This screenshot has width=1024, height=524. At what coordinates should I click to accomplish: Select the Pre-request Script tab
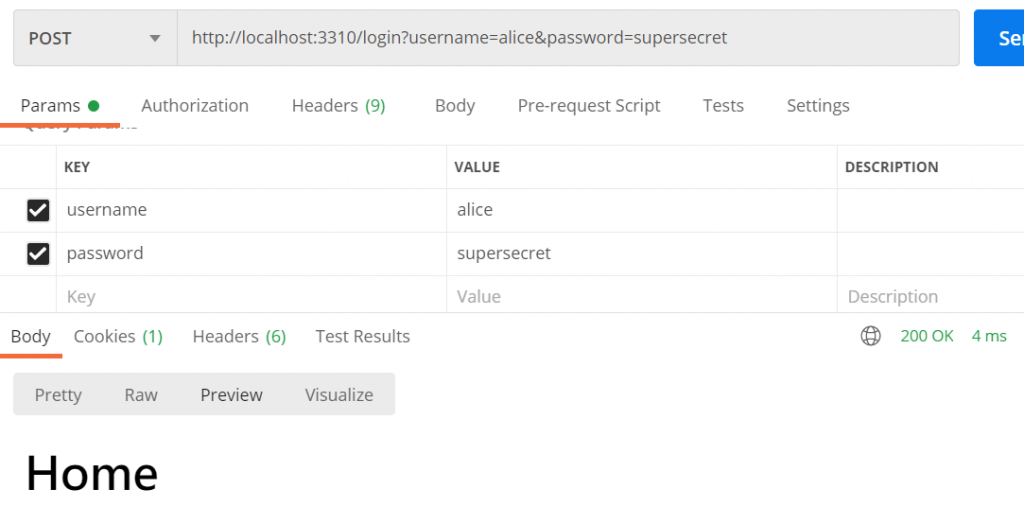point(589,106)
